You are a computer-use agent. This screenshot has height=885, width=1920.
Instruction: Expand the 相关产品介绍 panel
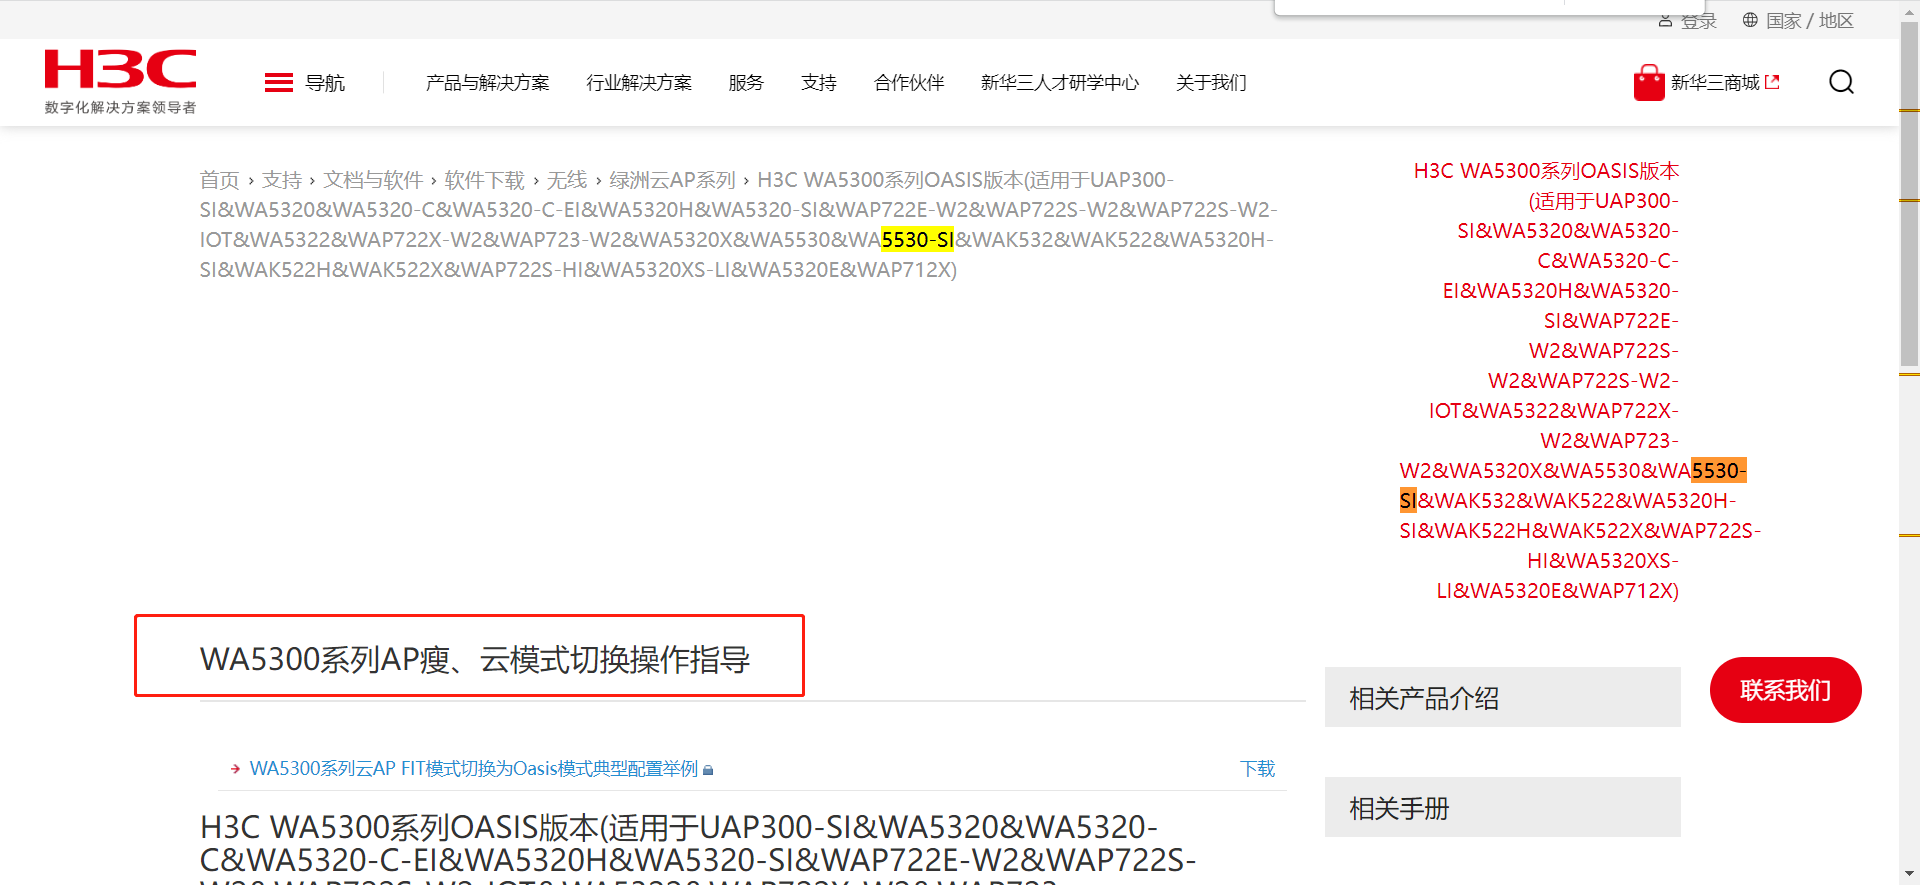click(x=1502, y=697)
